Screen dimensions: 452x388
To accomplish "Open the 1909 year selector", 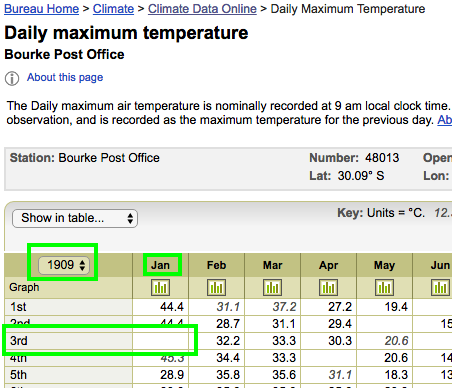I will [x=64, y=265].
